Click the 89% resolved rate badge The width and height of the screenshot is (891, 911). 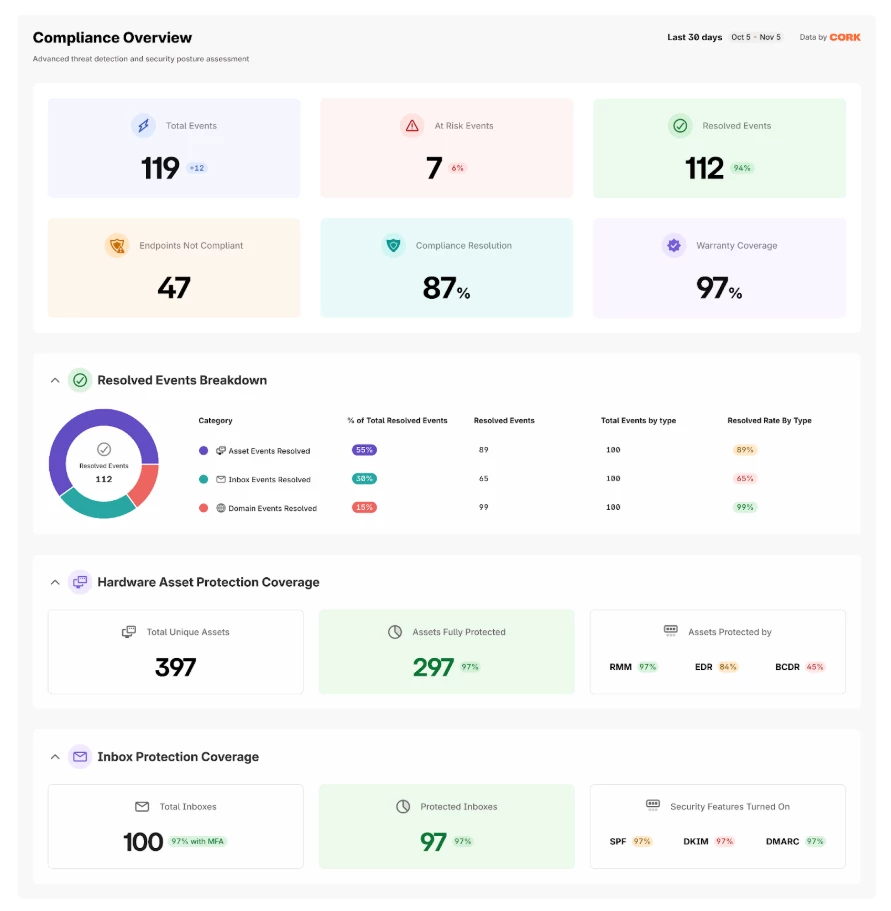click(745, 450)
